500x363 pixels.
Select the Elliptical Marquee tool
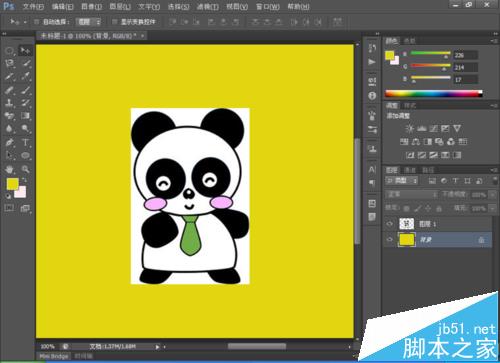[9, 50]
